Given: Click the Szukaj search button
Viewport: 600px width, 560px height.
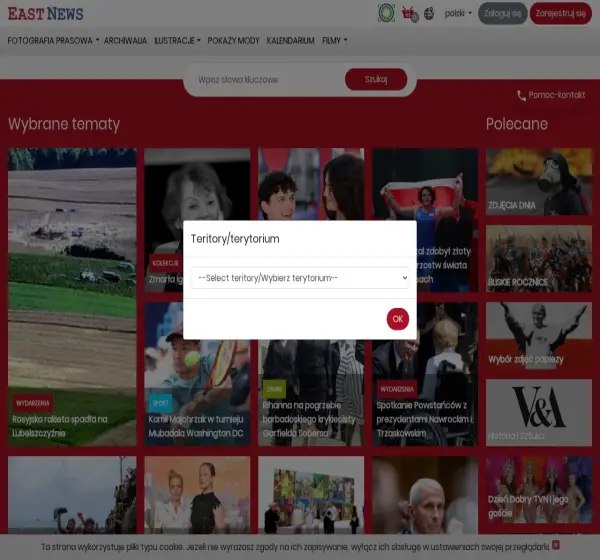Looking at the screenshot, I should point(376,79).
